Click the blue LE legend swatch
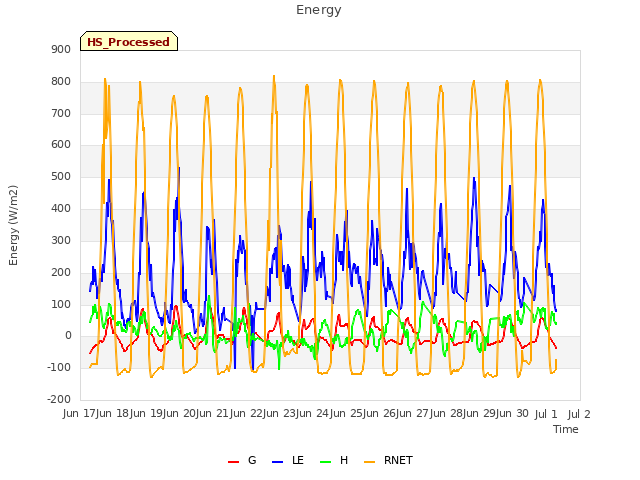This screenshot has height=480, width=640. 278,462
